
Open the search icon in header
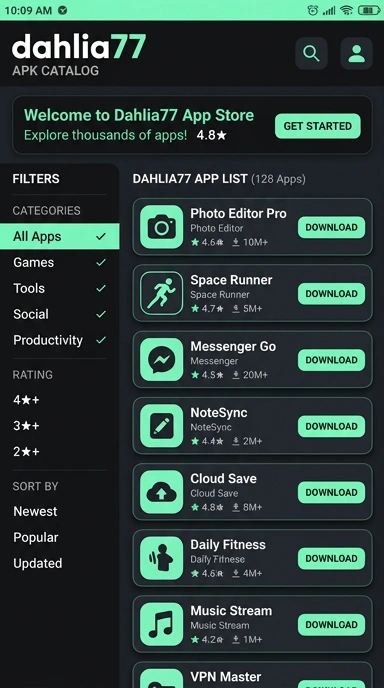click(311, 54)
